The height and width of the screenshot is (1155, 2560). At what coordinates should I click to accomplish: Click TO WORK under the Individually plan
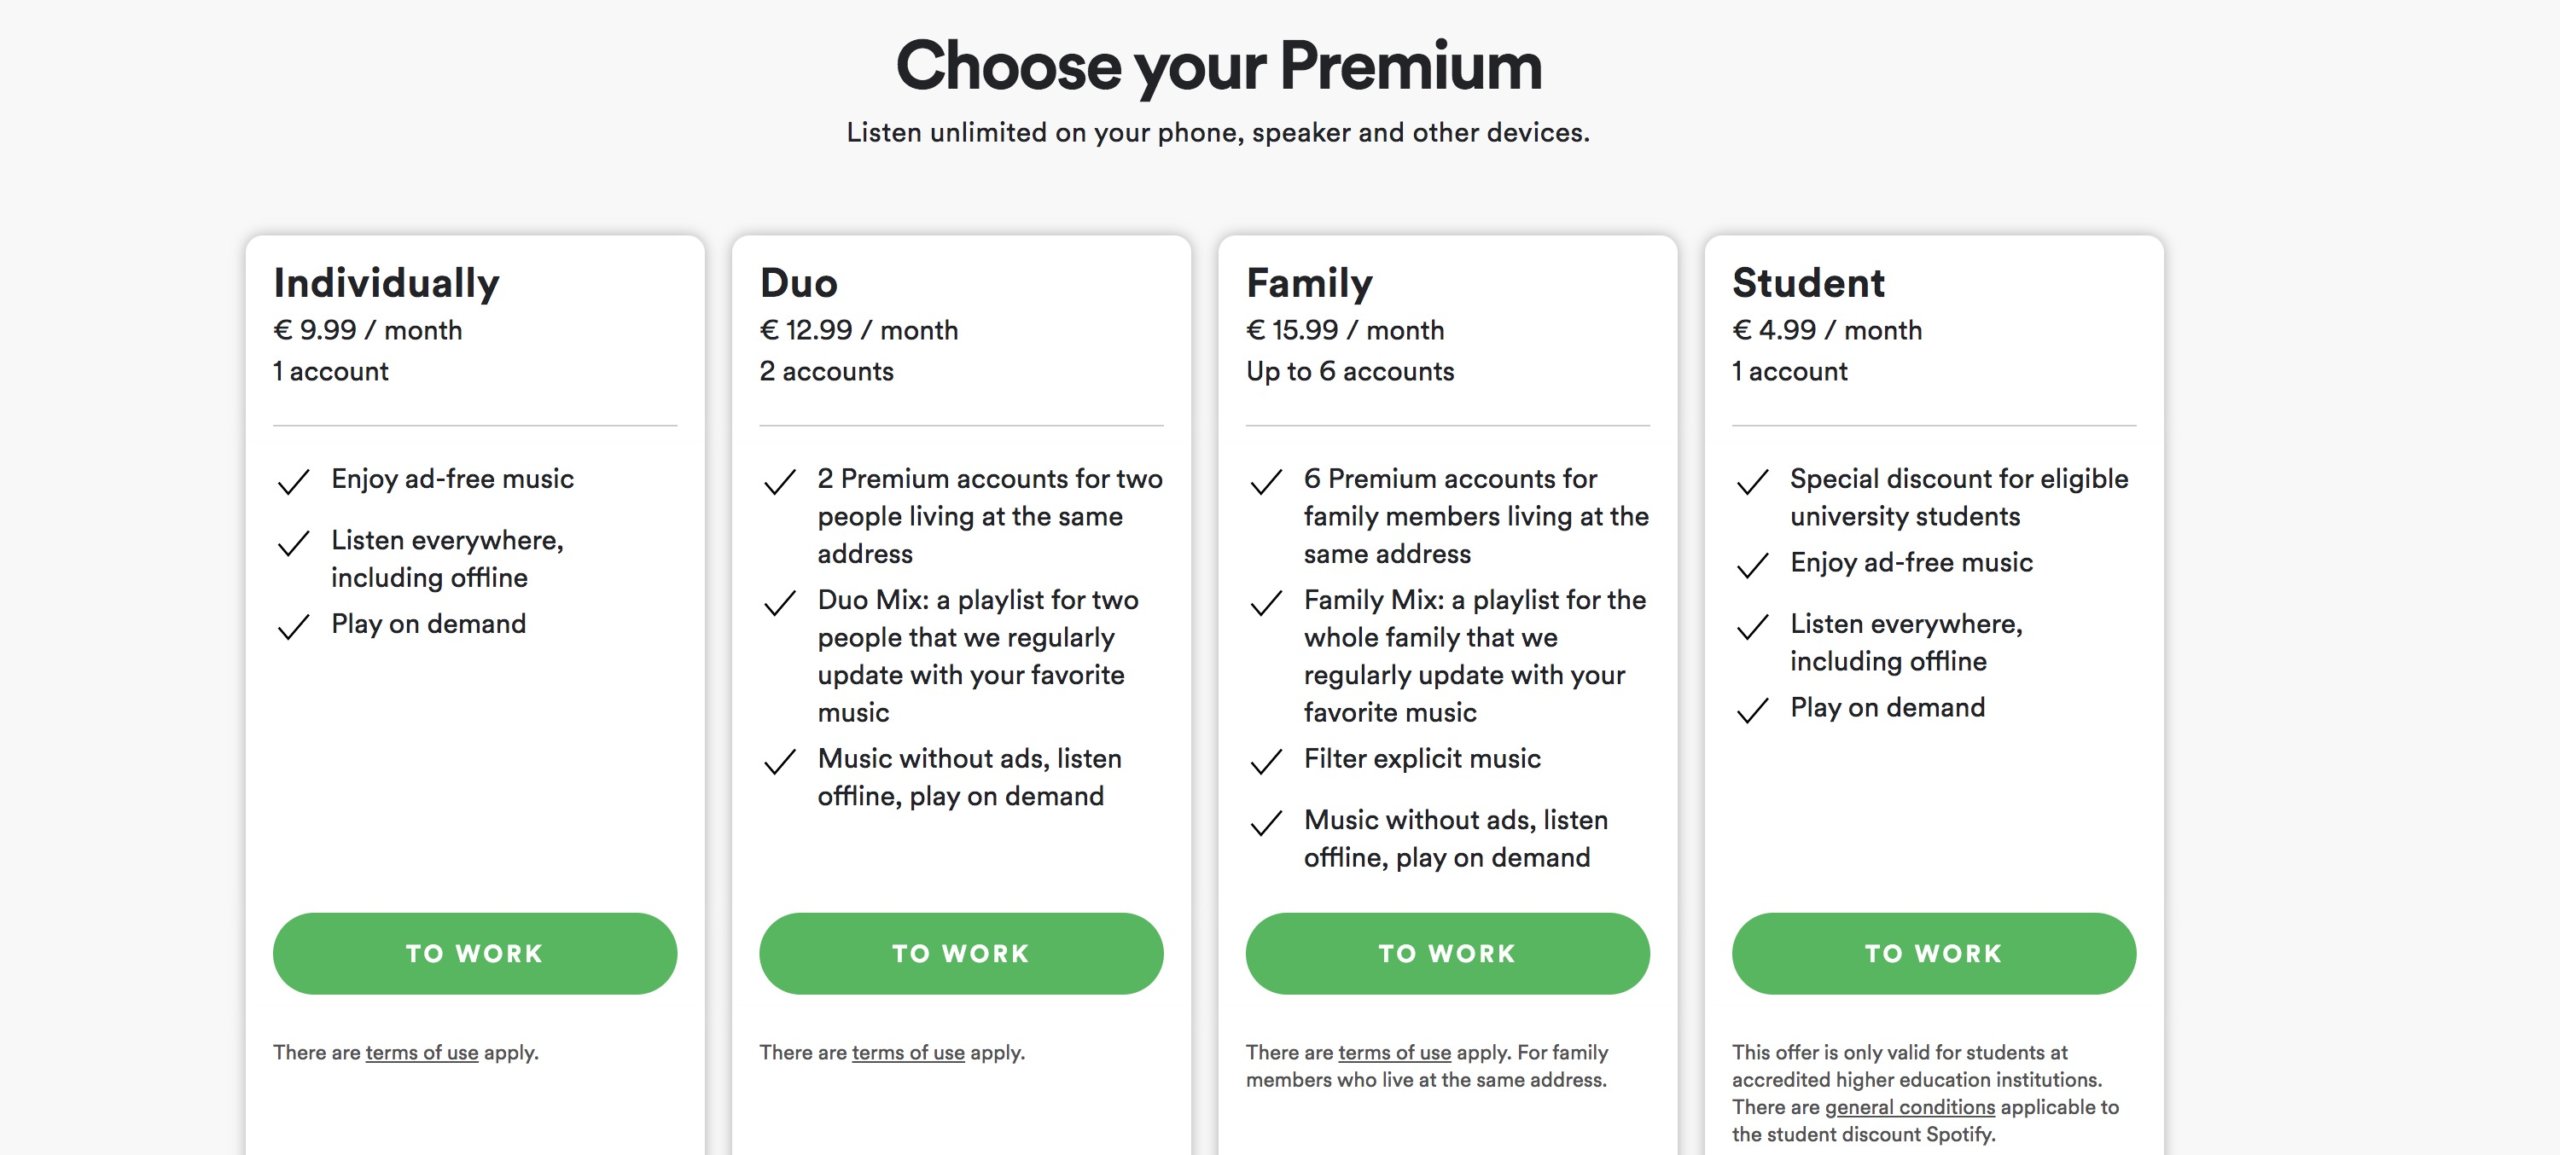pos(474,953)
